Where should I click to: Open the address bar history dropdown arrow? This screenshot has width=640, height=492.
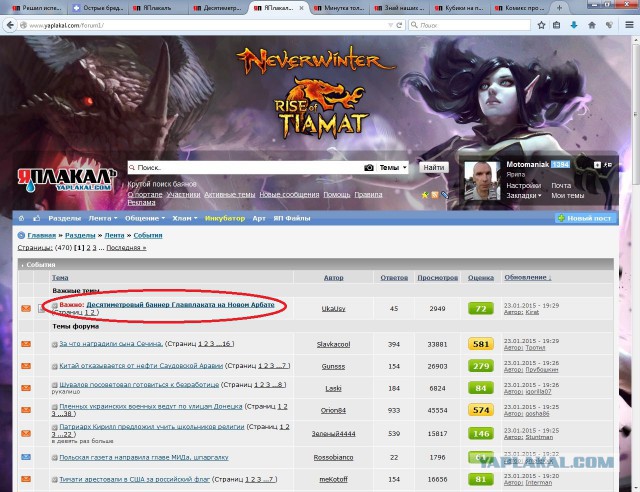pos(390,25)
